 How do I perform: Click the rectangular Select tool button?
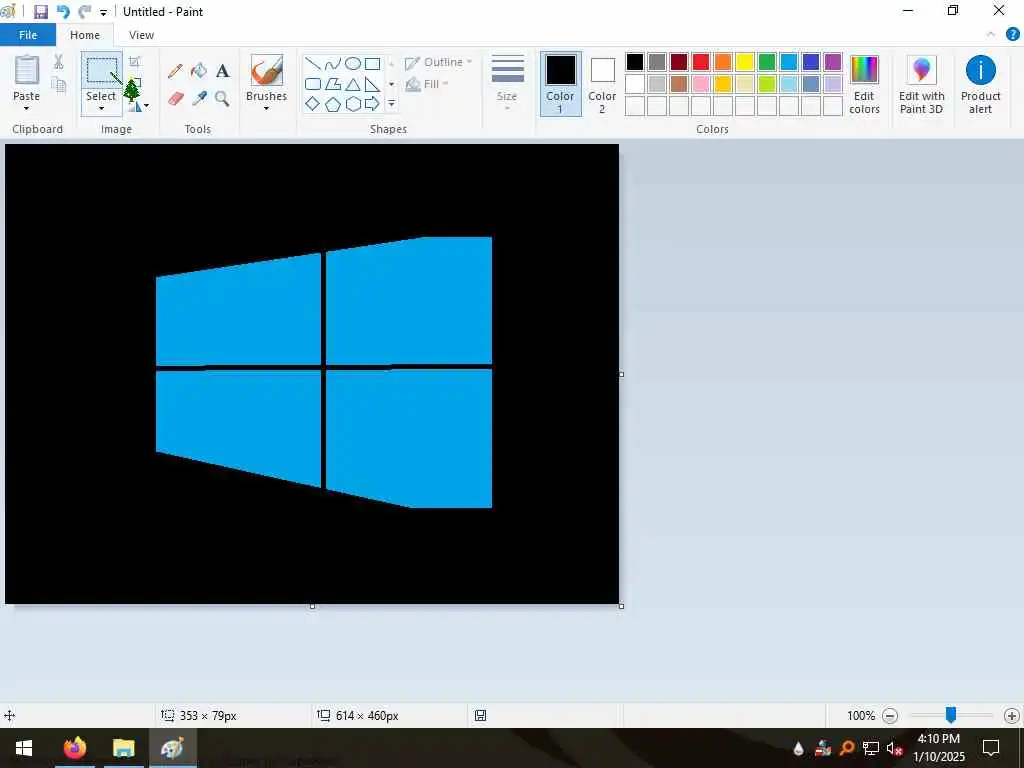point(102,71)
